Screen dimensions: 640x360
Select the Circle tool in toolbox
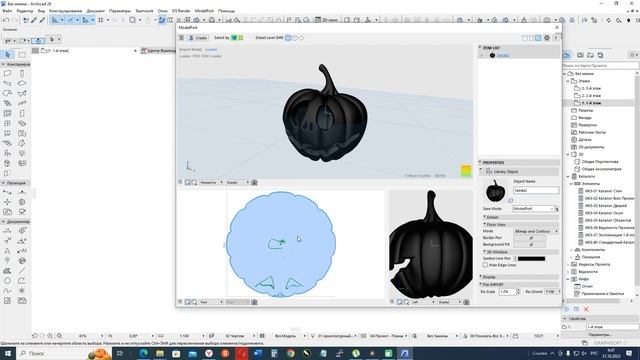tap(7, 281)
